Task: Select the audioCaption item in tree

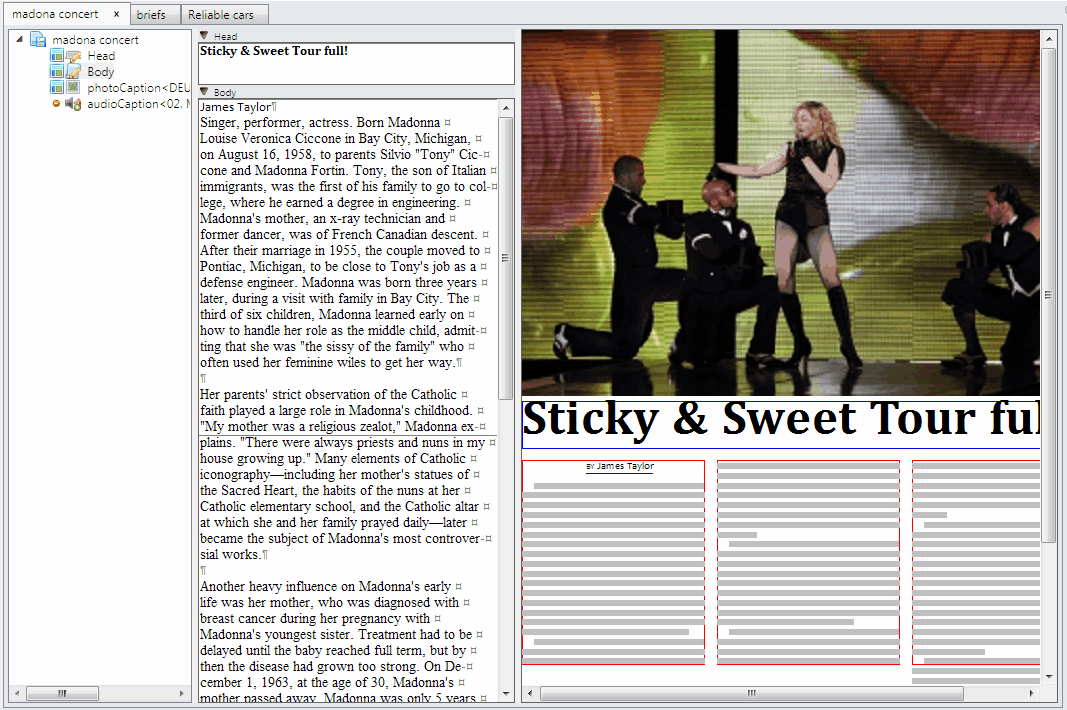Action: point(138,104)
